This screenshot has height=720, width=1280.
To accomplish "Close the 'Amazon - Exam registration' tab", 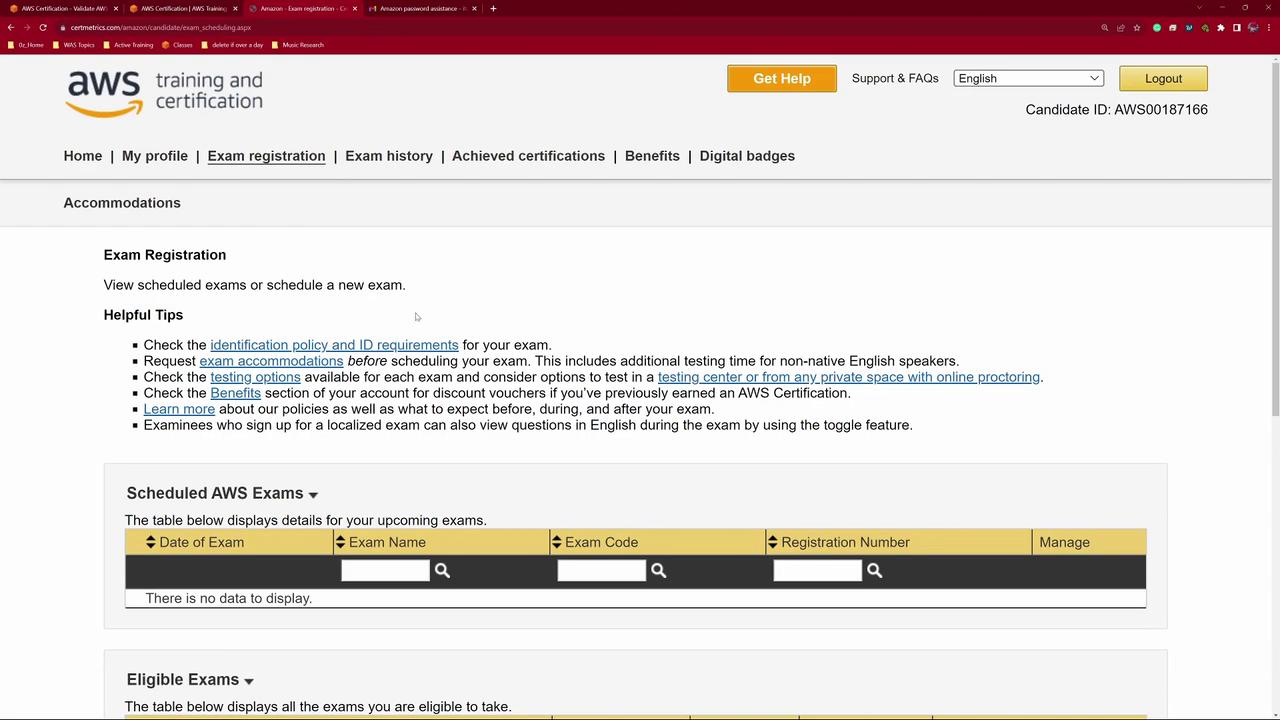I will [354, 9].
